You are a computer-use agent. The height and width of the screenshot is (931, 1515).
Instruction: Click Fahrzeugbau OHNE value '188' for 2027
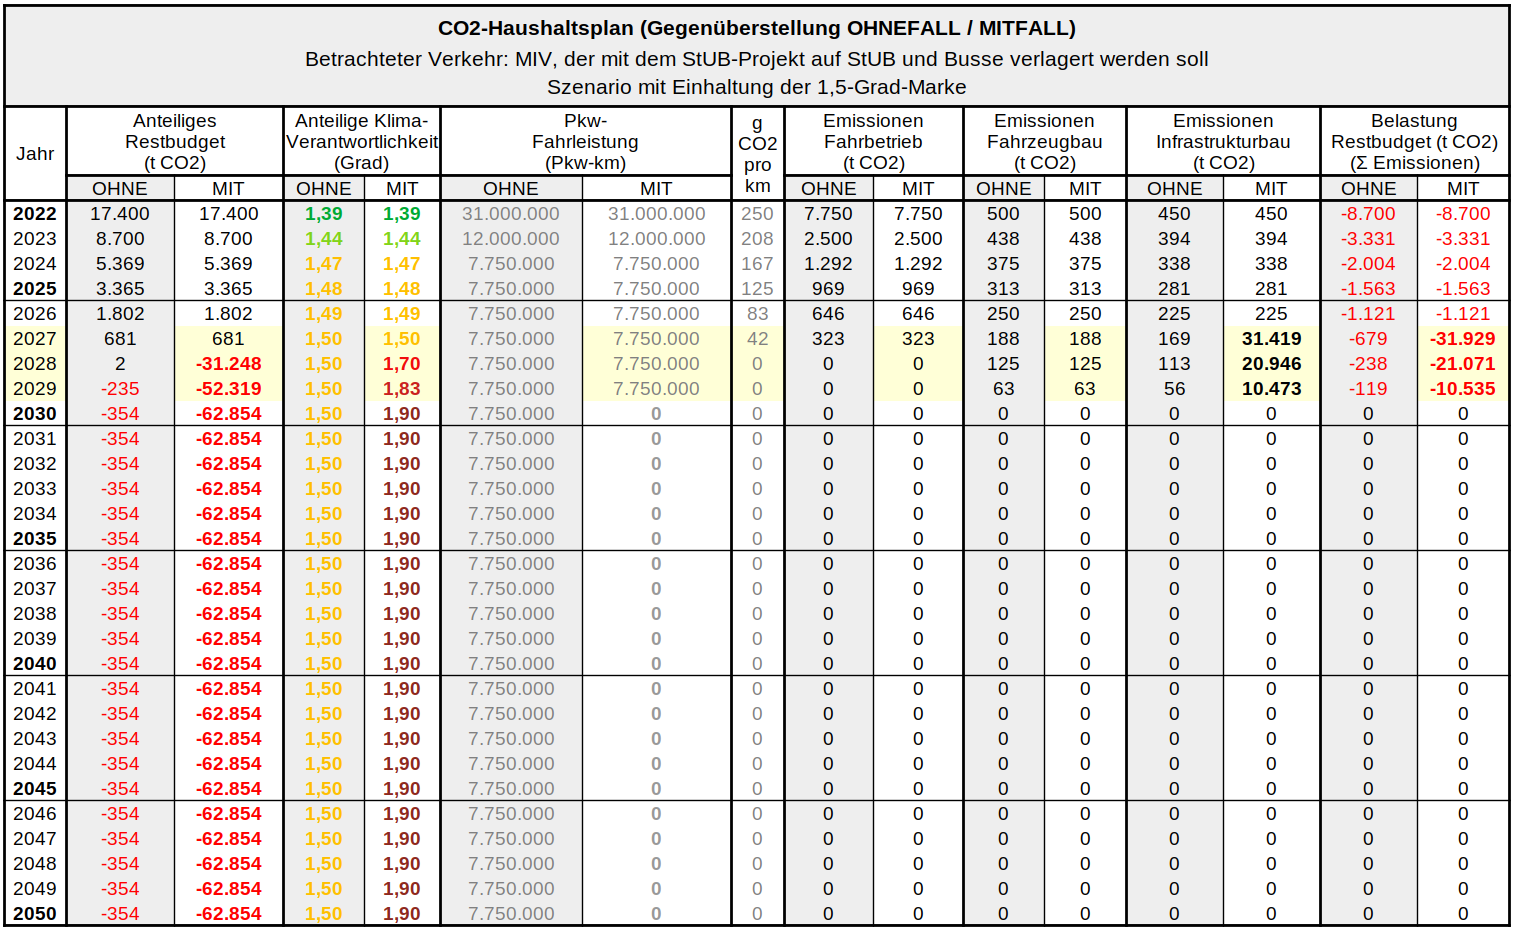pos(1003,339)
